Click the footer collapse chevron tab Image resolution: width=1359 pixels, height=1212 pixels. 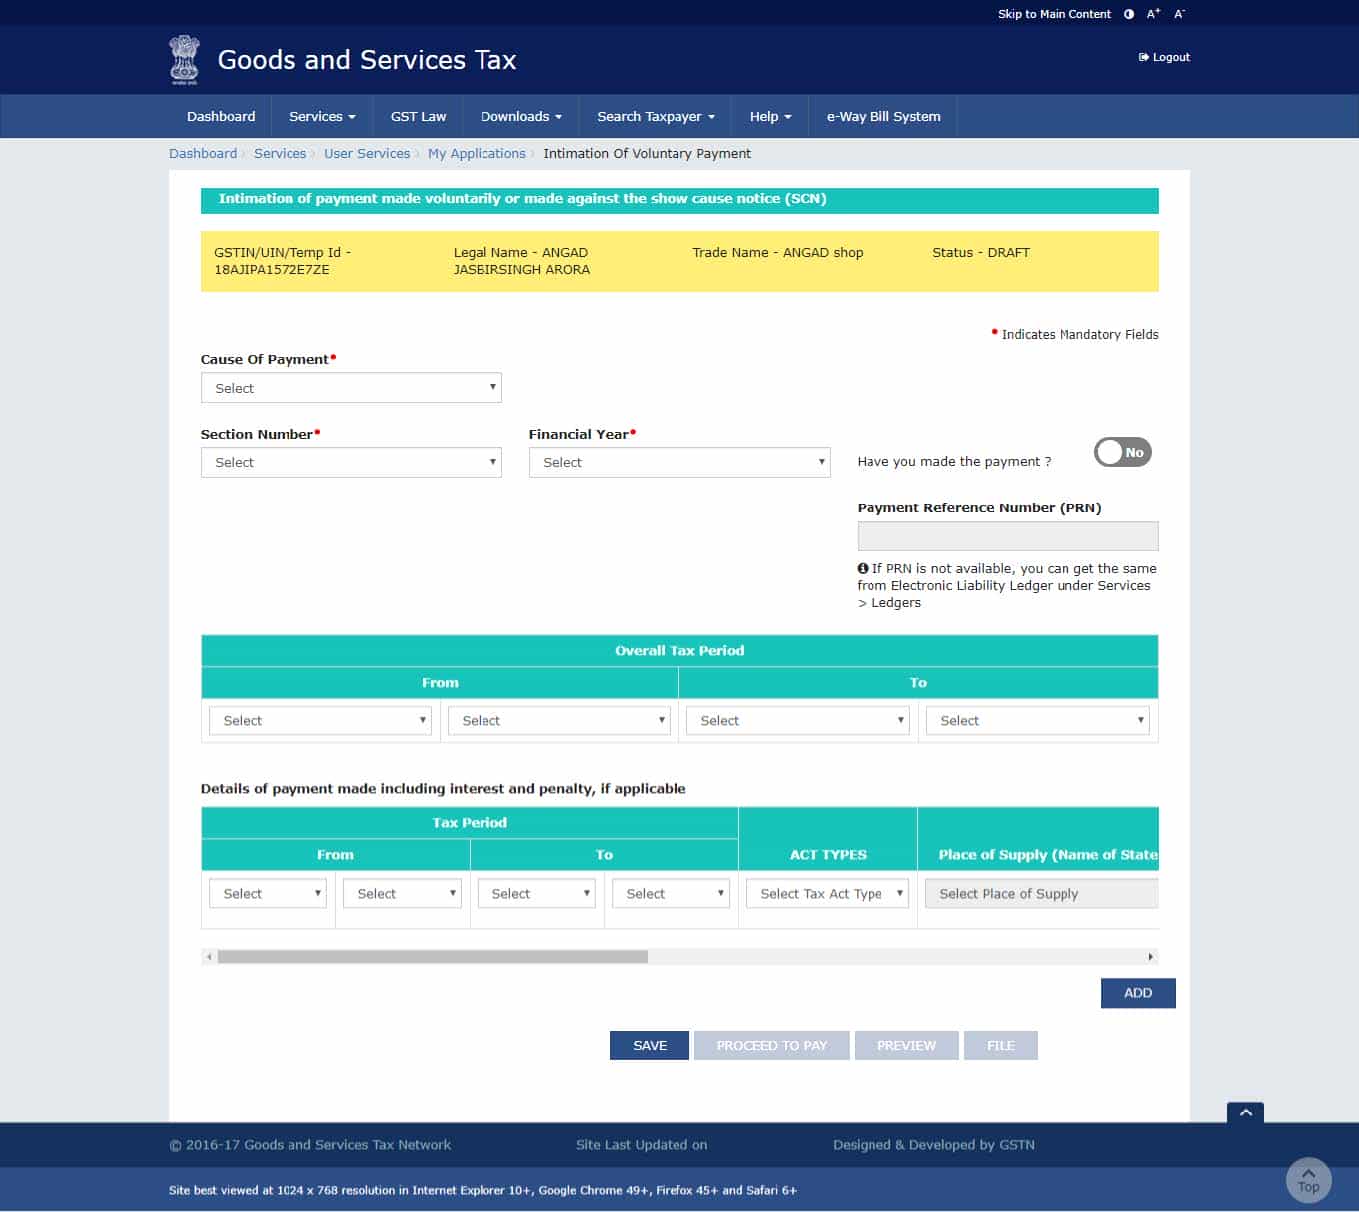coord(1245,1112)
